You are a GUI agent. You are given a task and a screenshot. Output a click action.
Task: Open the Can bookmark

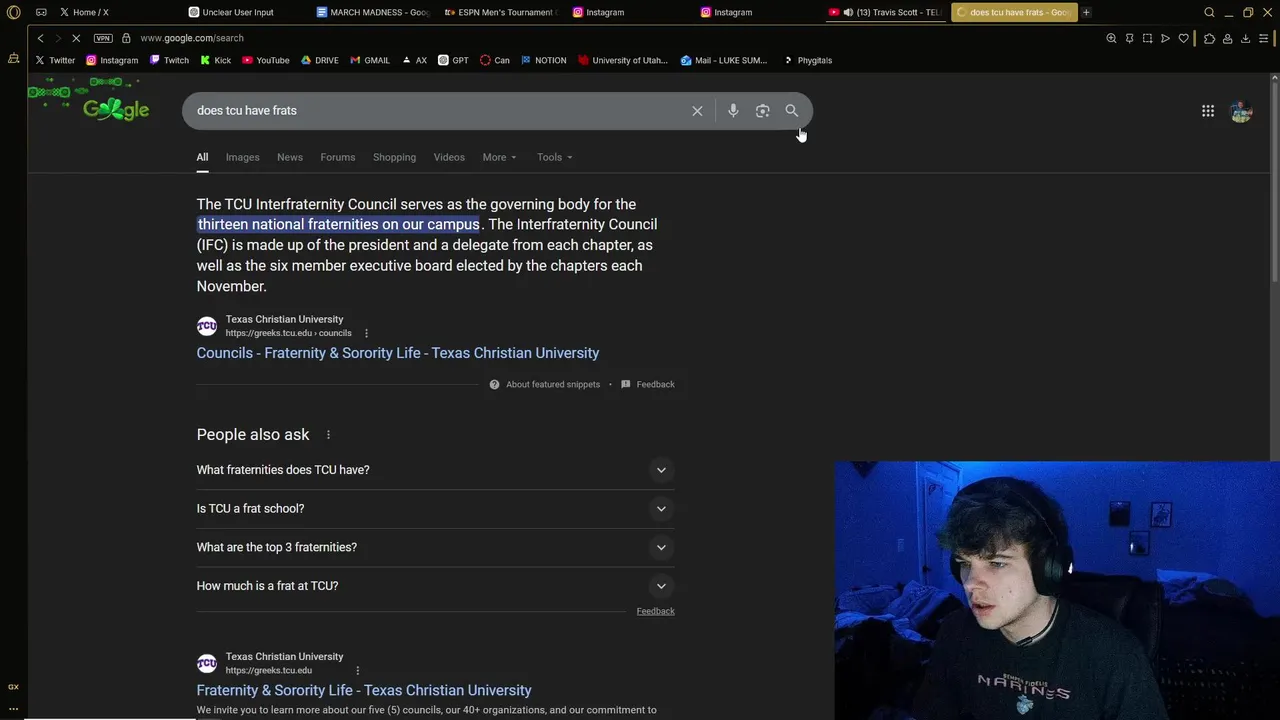point(495,60)
